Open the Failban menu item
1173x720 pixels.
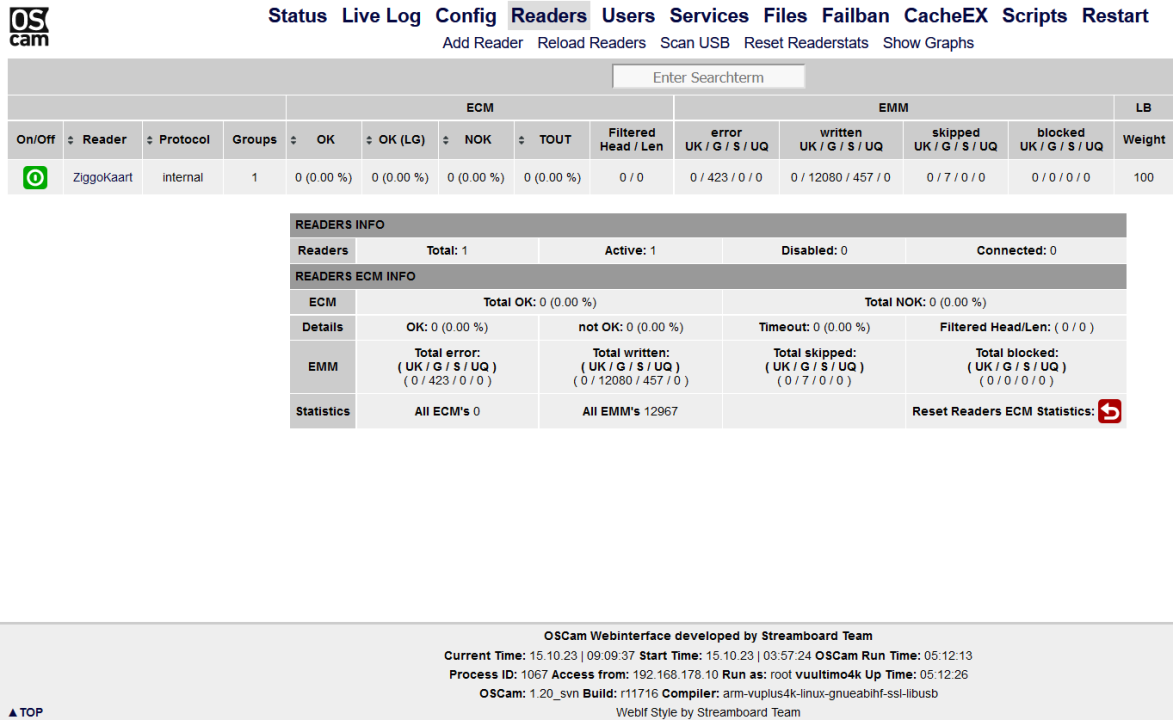click(856, 16)
